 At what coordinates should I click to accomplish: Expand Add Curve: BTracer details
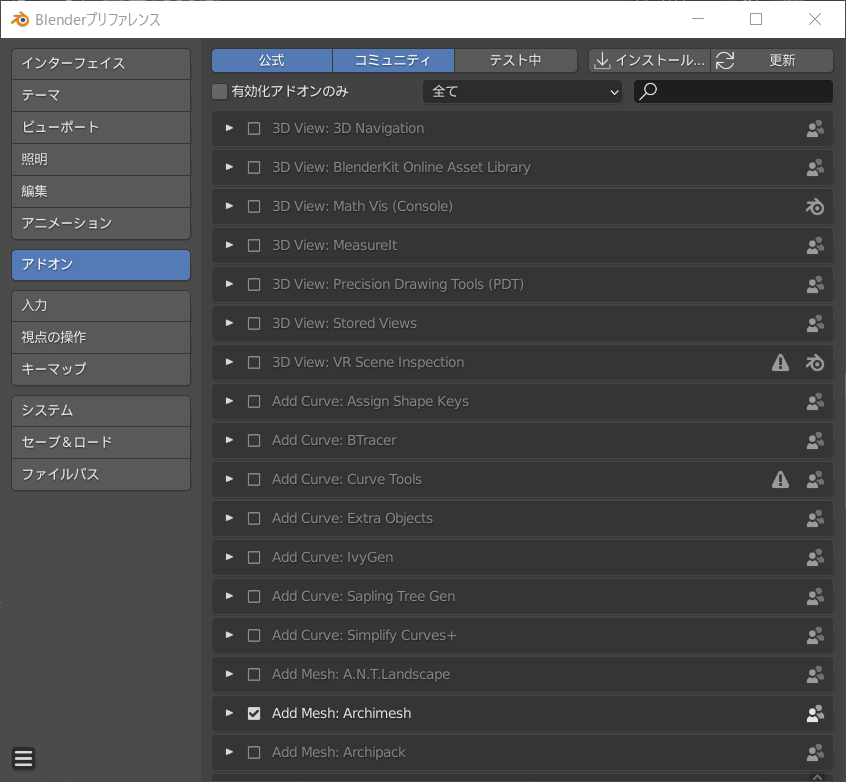tap(229, 440)
